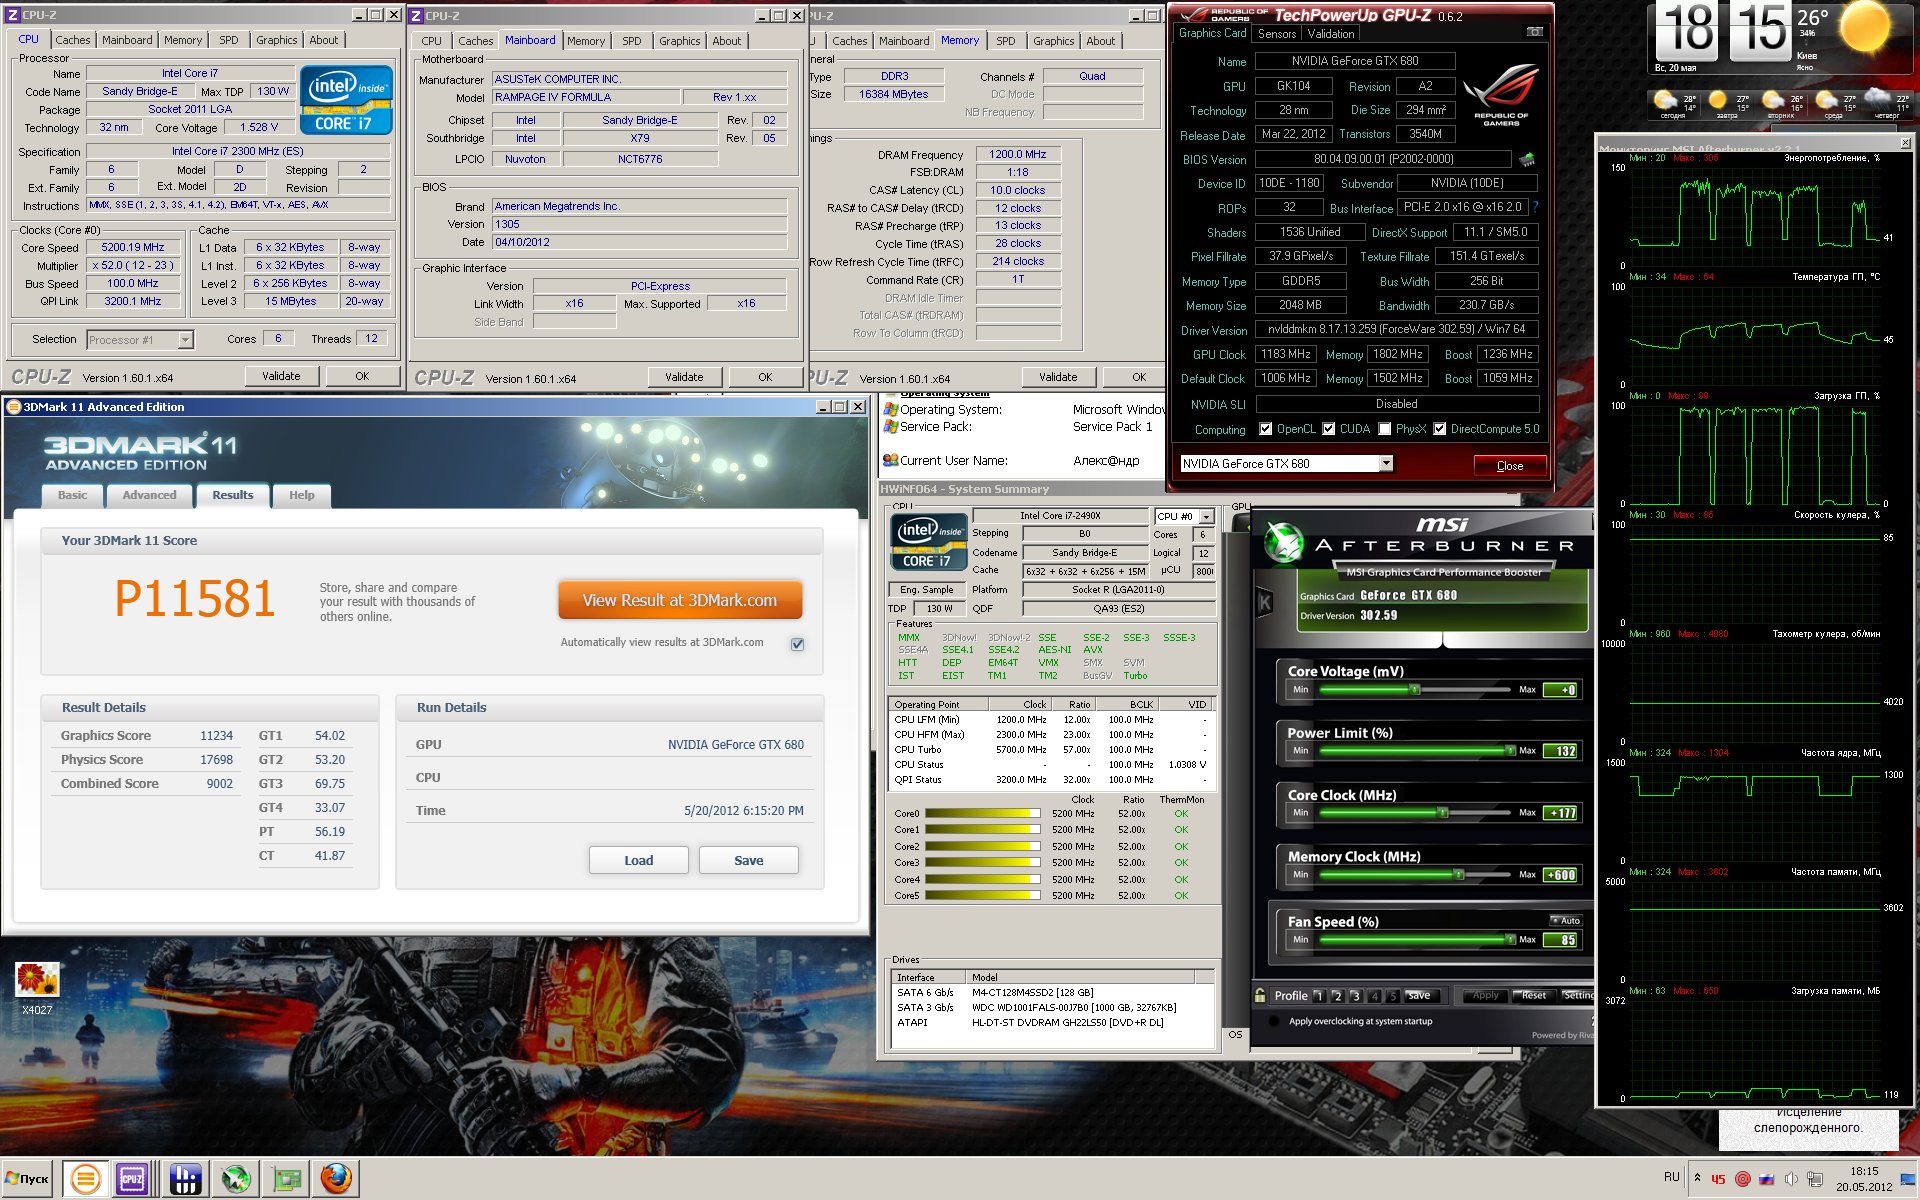Launch Firefox from the taskbar
Viewport: 1920px width, 1200px height.
[x=336, y=1179]
